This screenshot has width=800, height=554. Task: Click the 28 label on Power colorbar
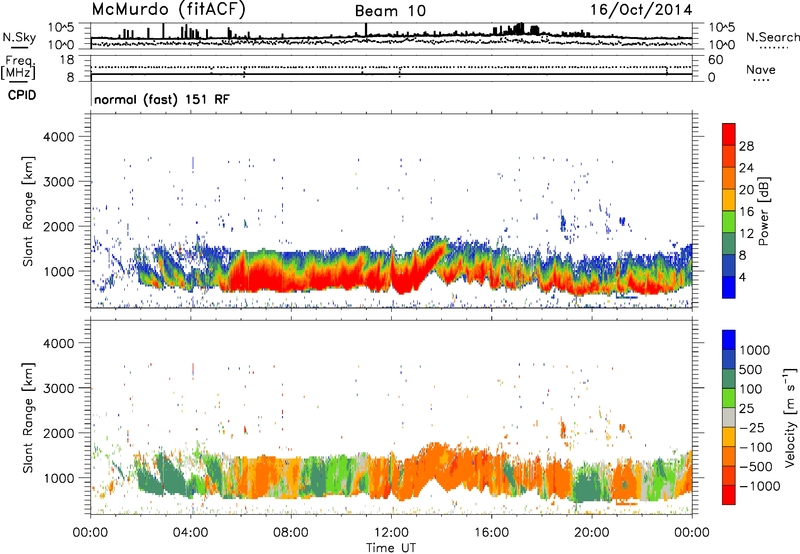pos(746,146)
